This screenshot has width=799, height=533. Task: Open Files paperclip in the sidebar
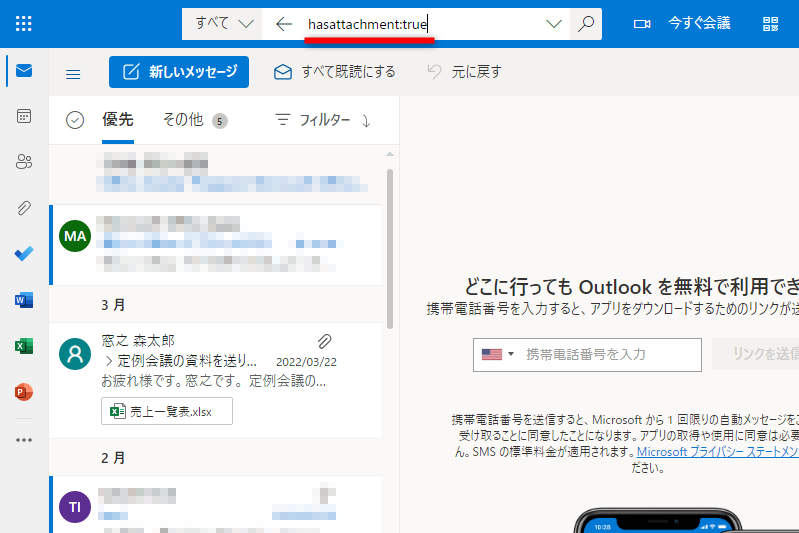pyautogui.click(x=24, y=208)
